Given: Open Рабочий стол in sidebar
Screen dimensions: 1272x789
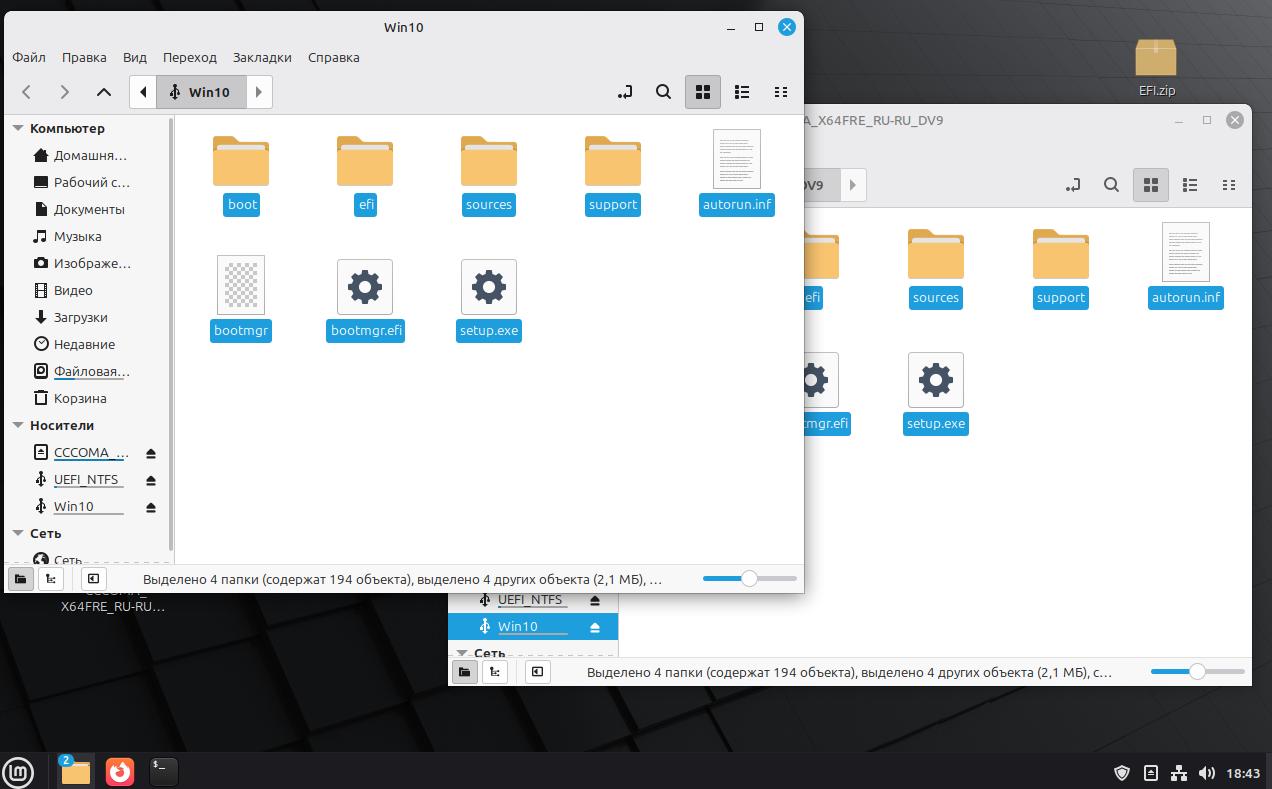Looking at the screenshot, I should tap(89, 182).
